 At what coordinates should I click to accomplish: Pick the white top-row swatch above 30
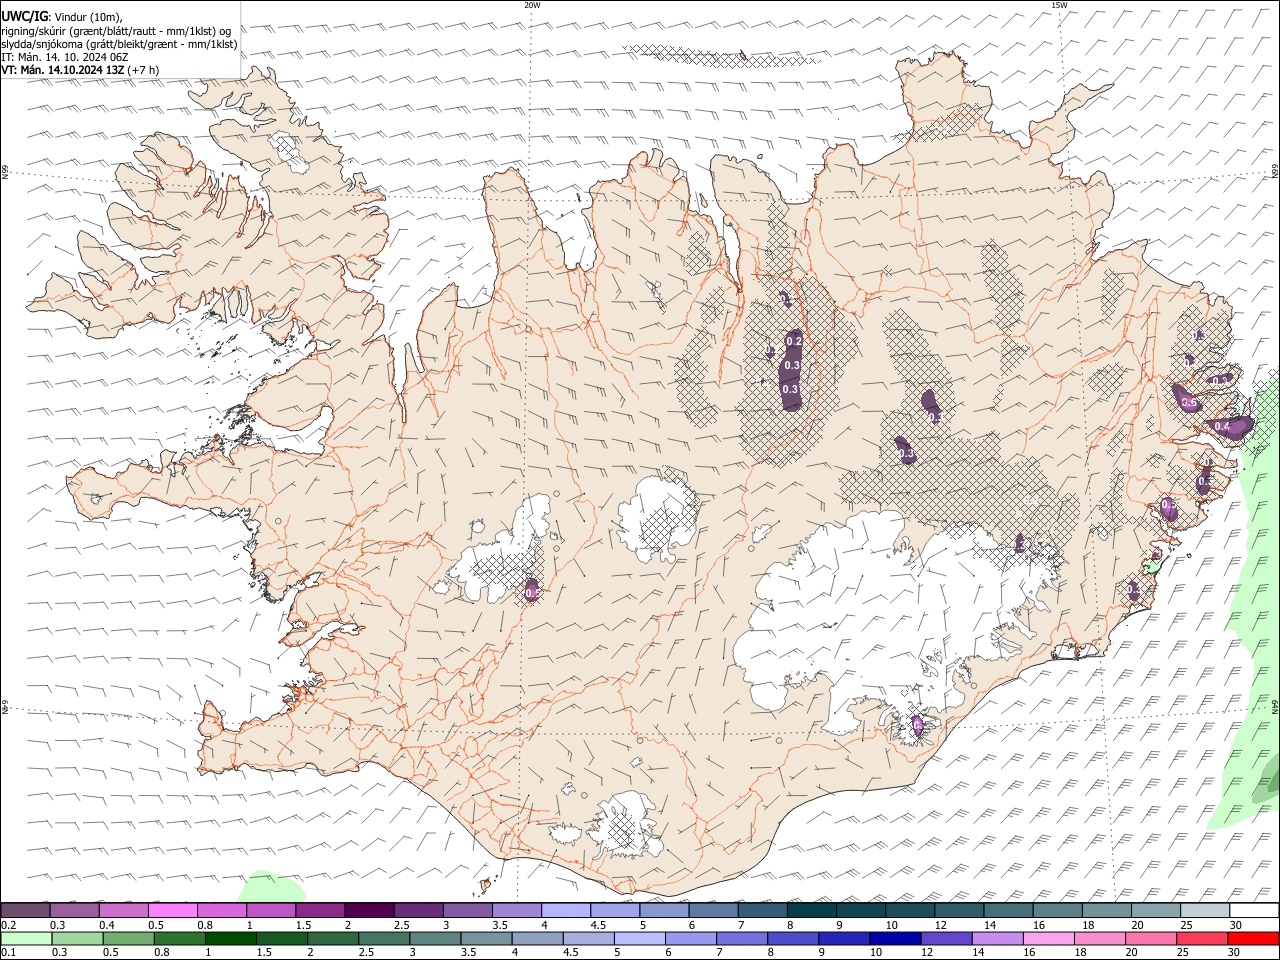click(x=1252, y=910)
